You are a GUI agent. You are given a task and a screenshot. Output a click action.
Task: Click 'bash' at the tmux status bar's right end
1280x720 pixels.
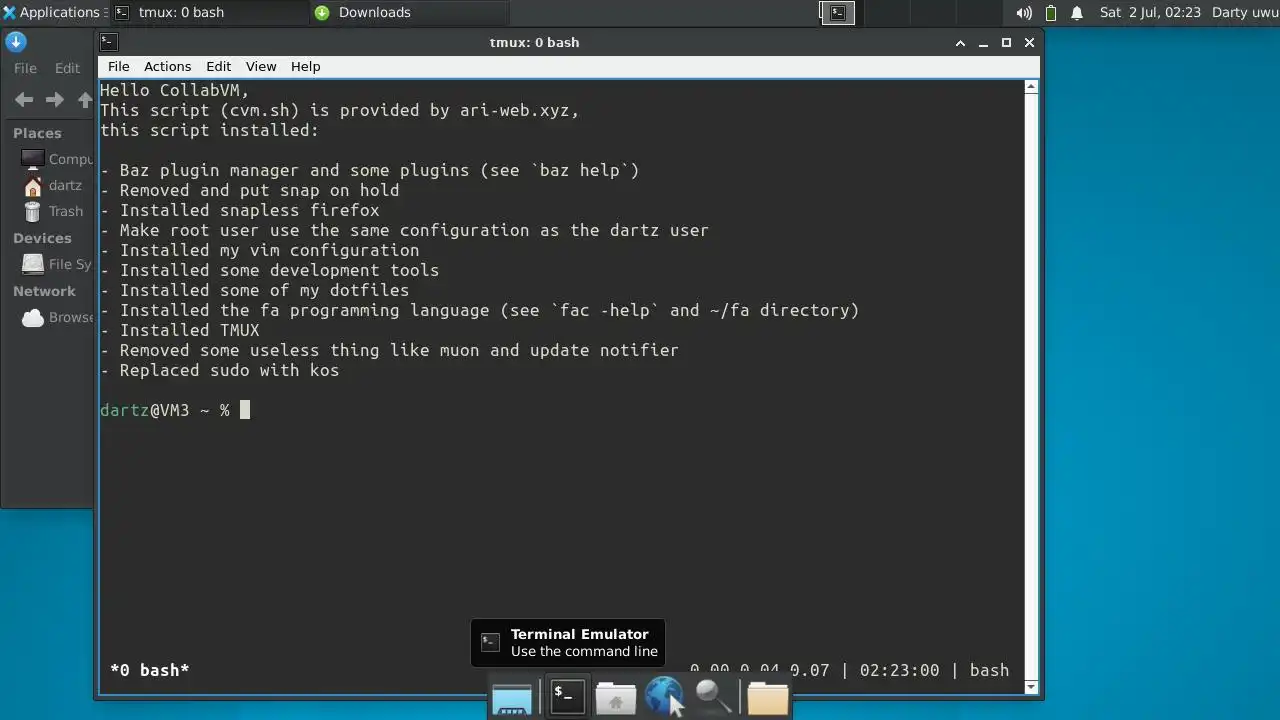click(989, 670)
